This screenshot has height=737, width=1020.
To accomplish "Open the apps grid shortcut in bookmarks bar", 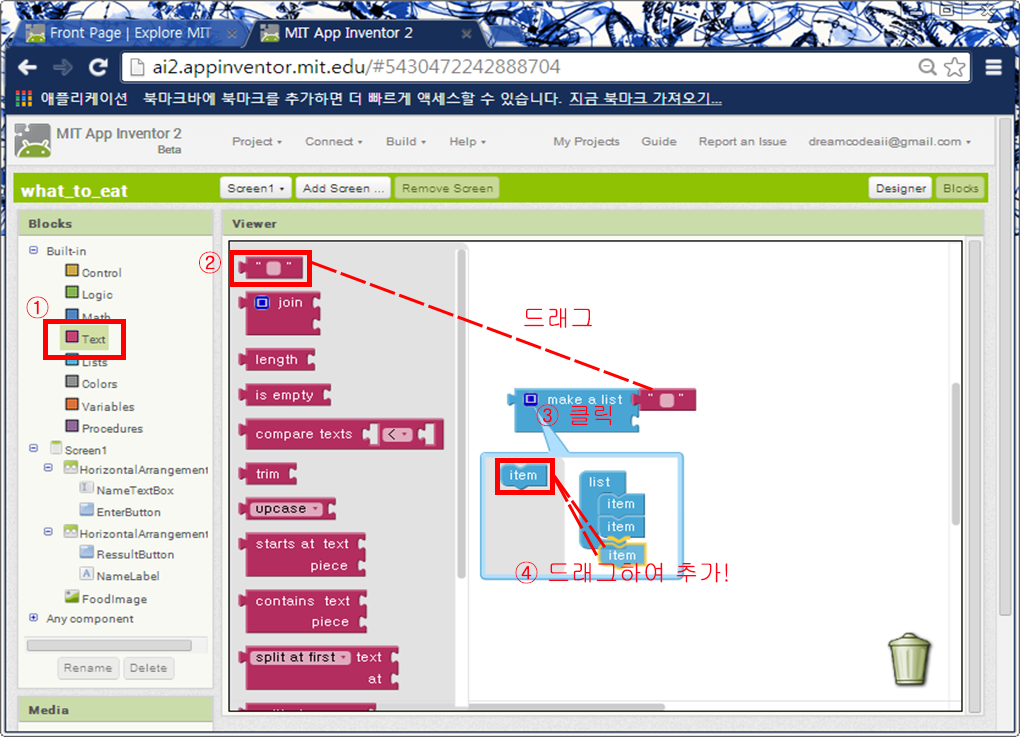I will coord(24,99).
